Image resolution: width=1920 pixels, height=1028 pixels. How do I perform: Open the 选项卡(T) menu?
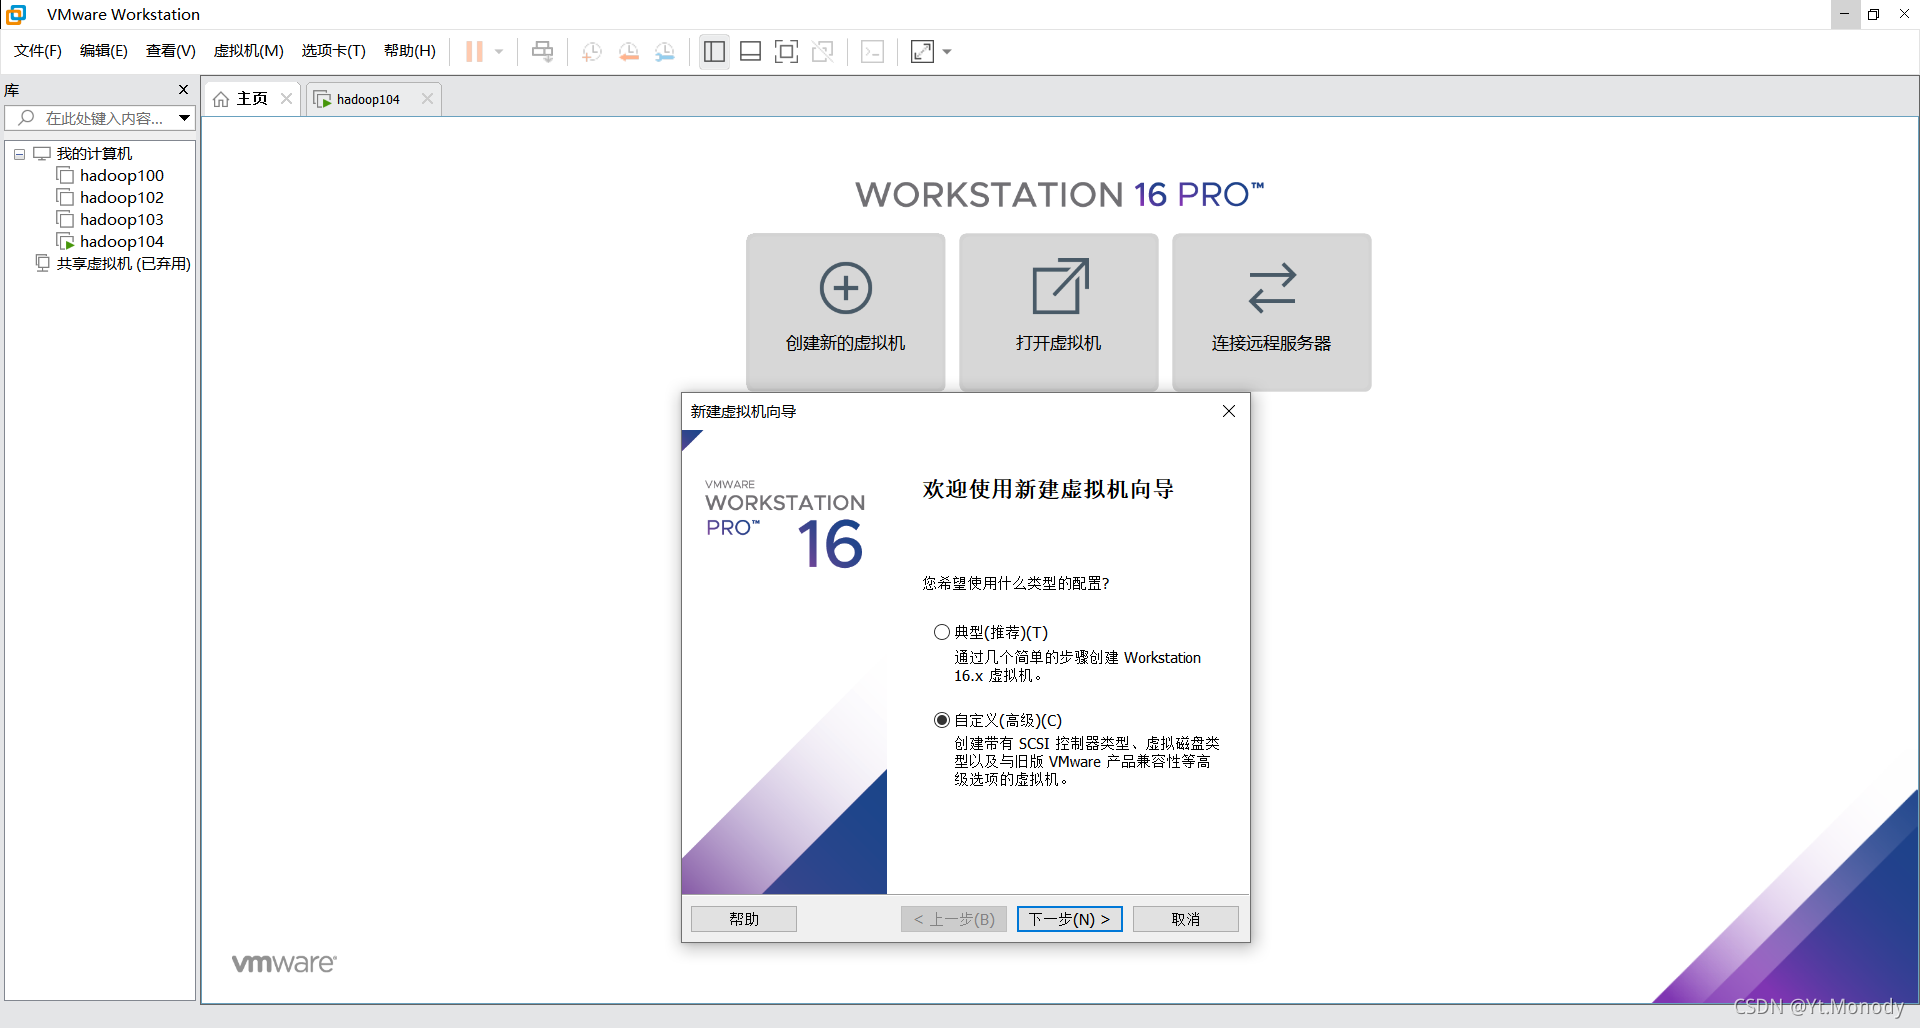(x=334, y=51)
